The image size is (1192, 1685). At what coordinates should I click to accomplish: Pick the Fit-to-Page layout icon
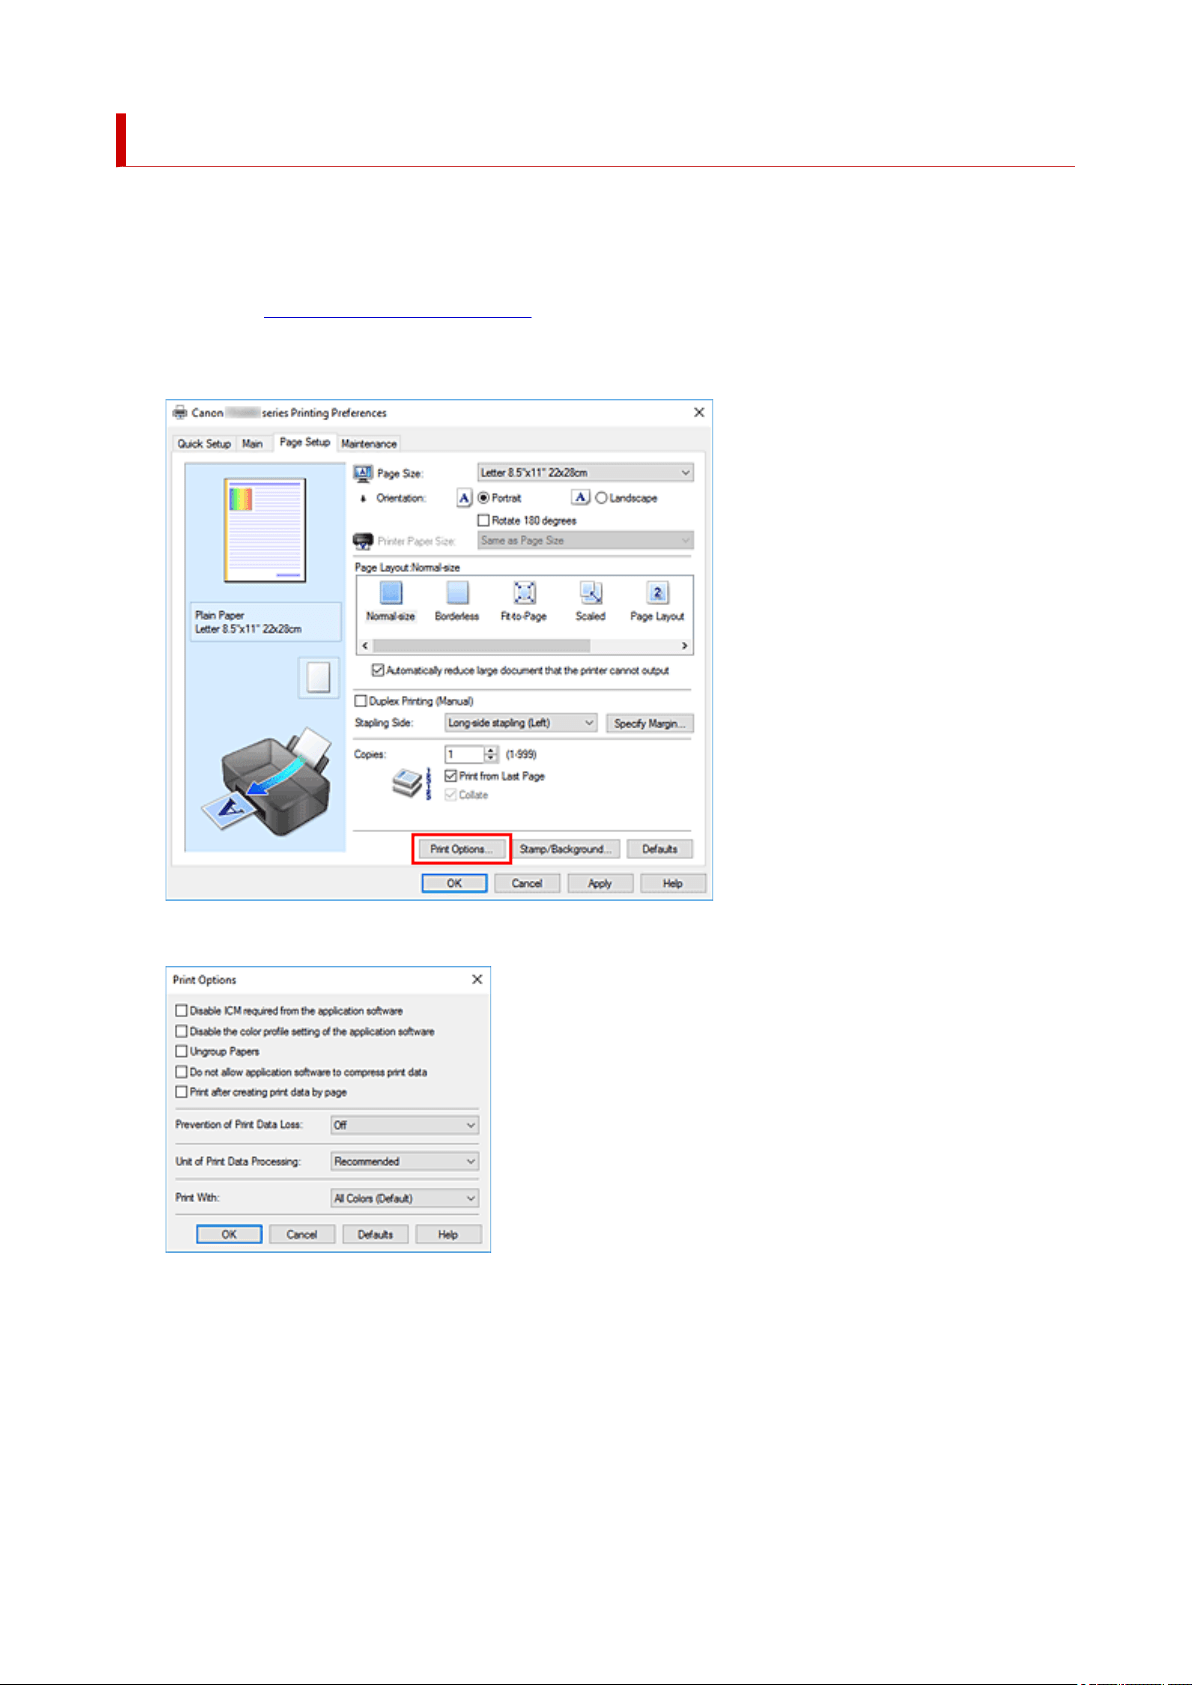click(524, 593)
